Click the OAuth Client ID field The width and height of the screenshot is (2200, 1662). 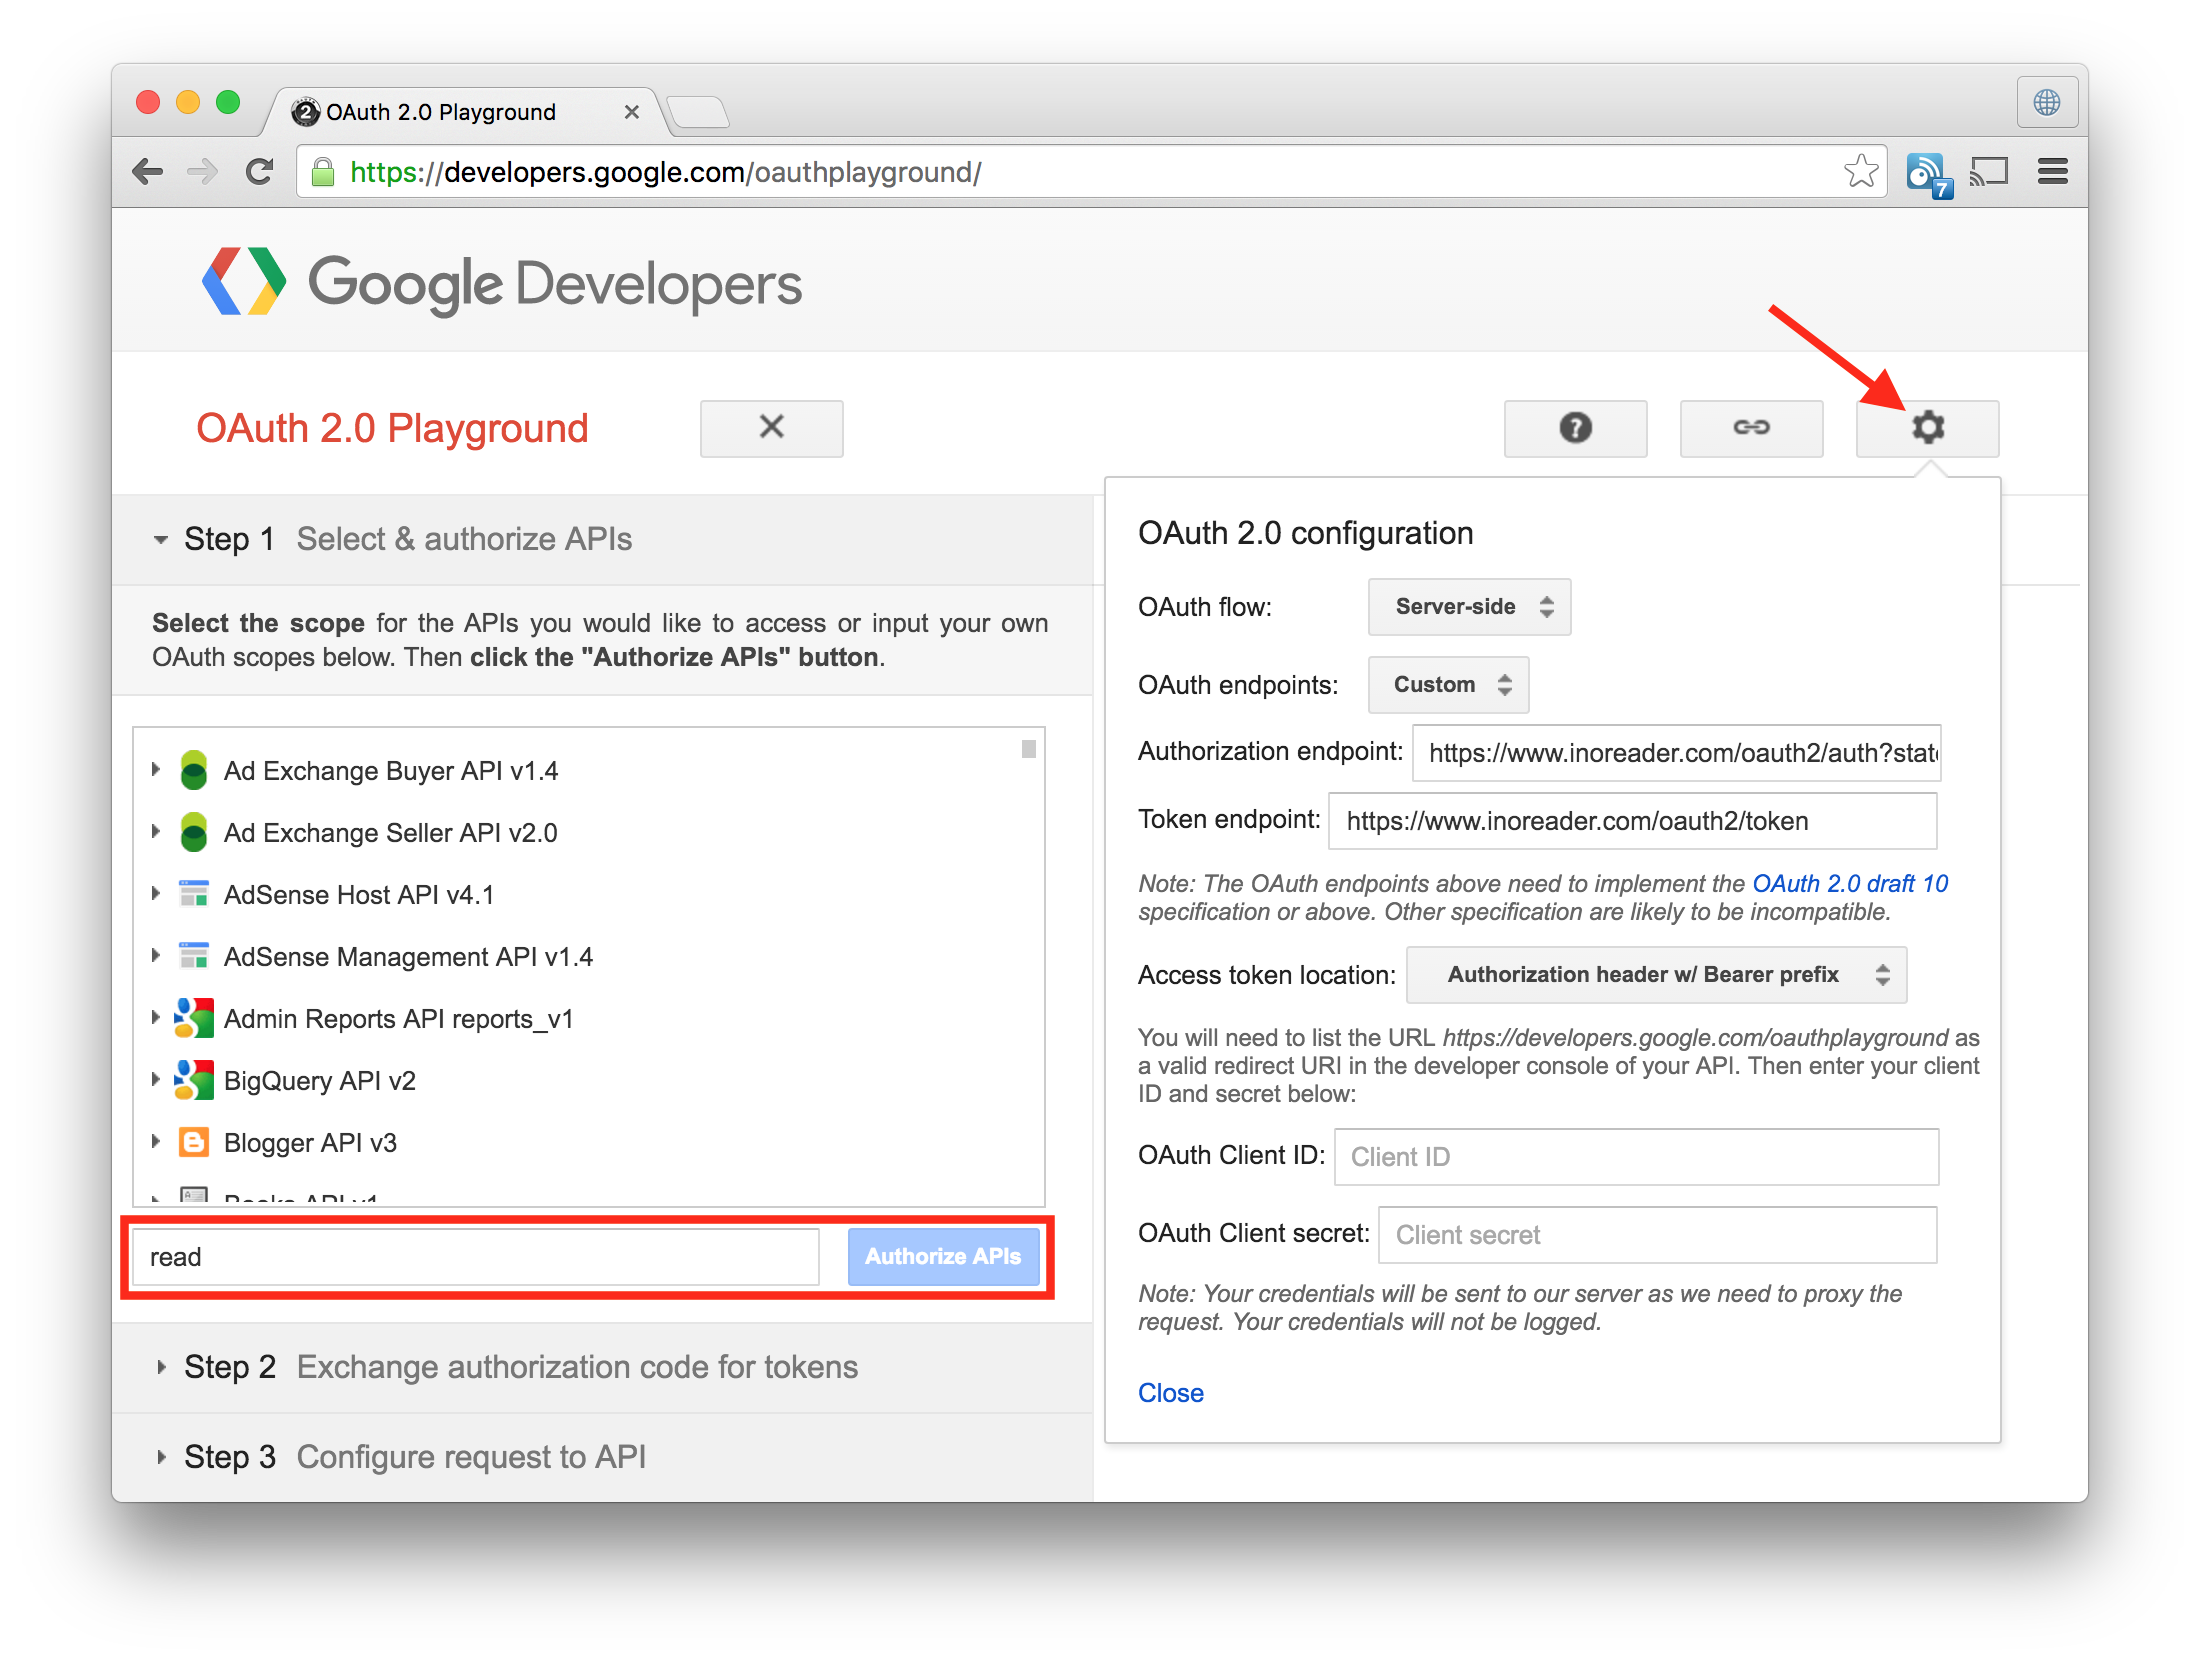click(1636, 1157)
